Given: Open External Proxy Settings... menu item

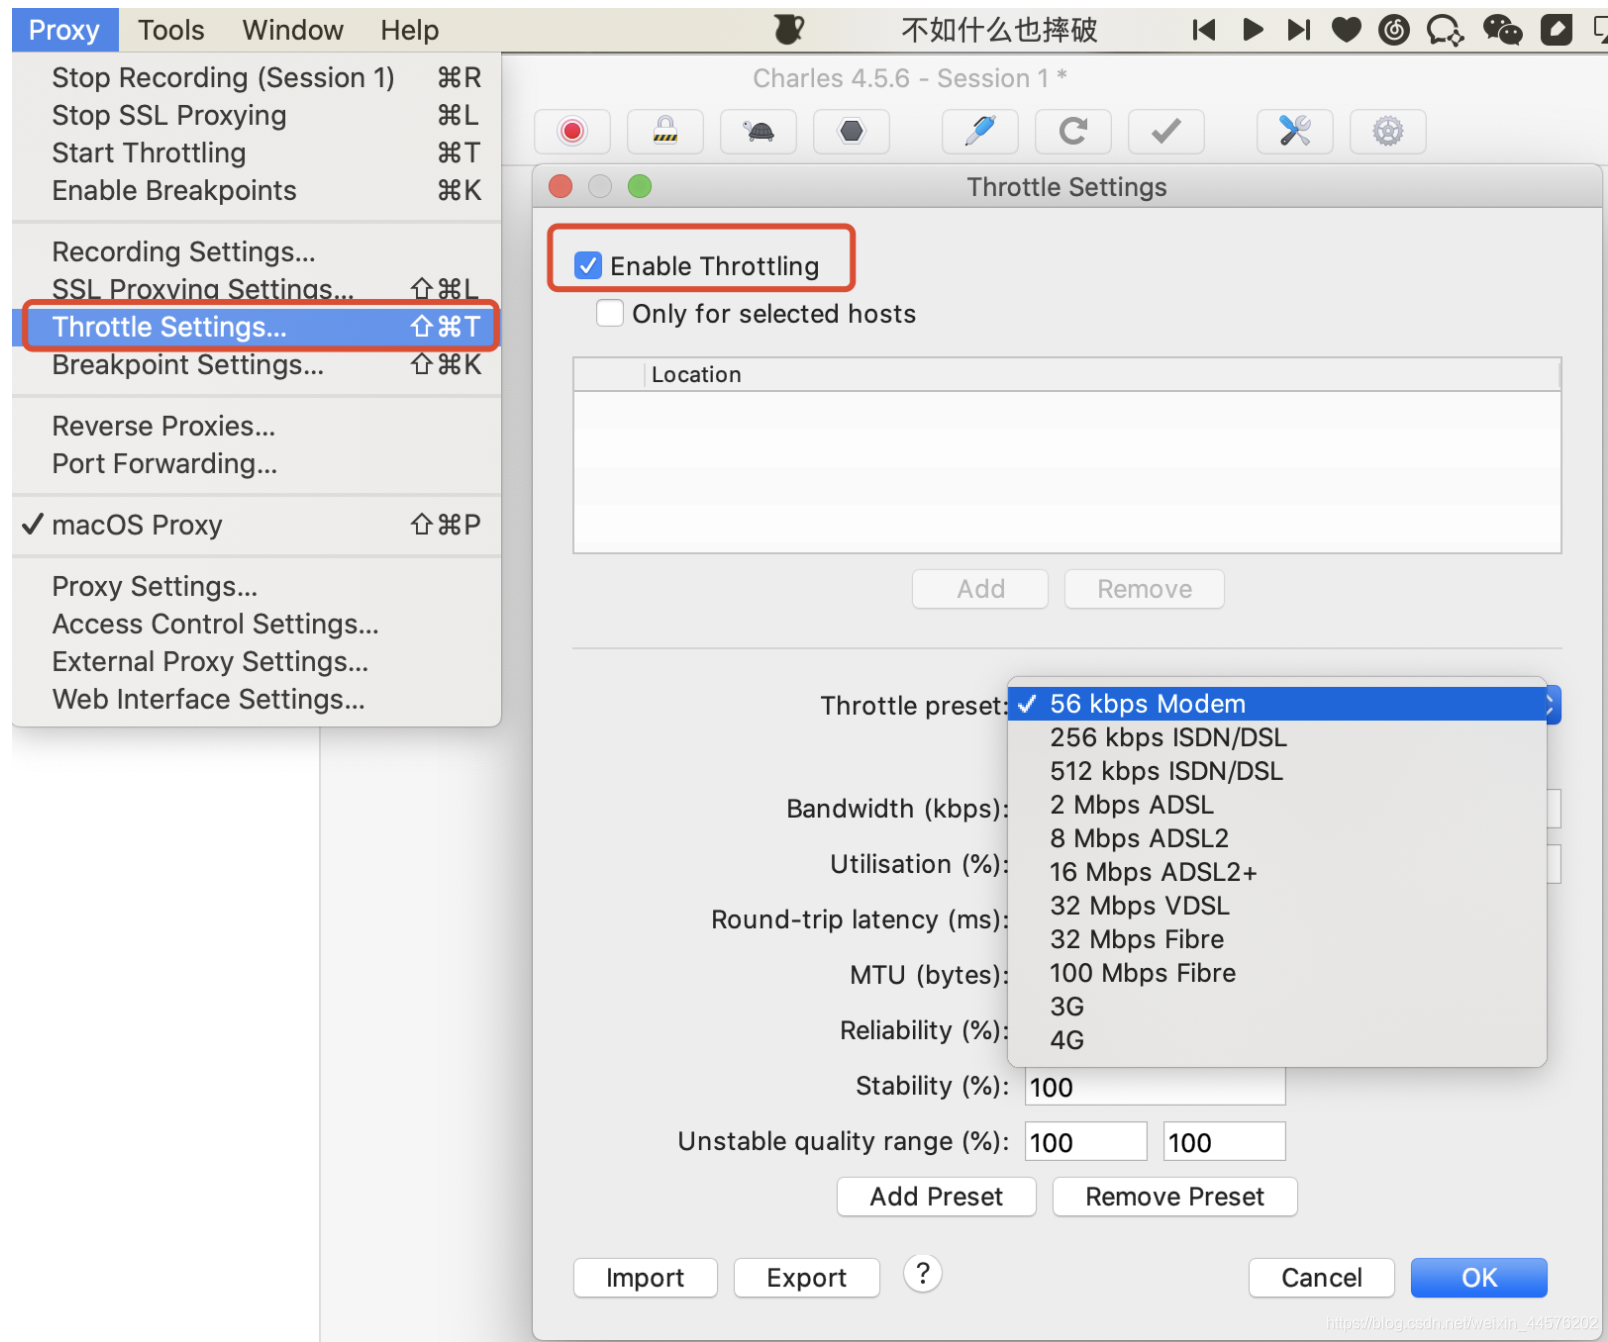Looking at the screenshot, I should [x=256, y=662].
